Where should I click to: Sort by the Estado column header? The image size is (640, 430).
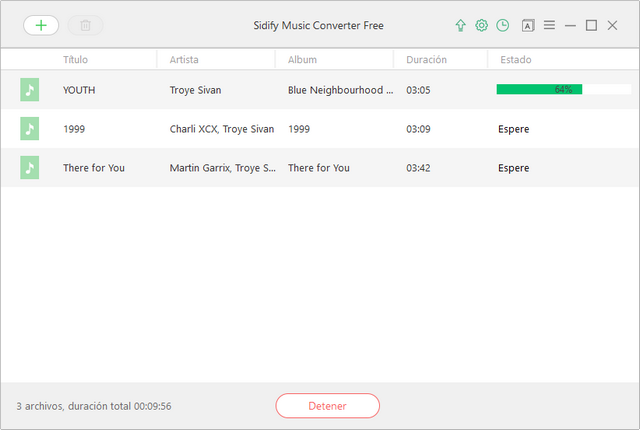[x=516, y=60]
